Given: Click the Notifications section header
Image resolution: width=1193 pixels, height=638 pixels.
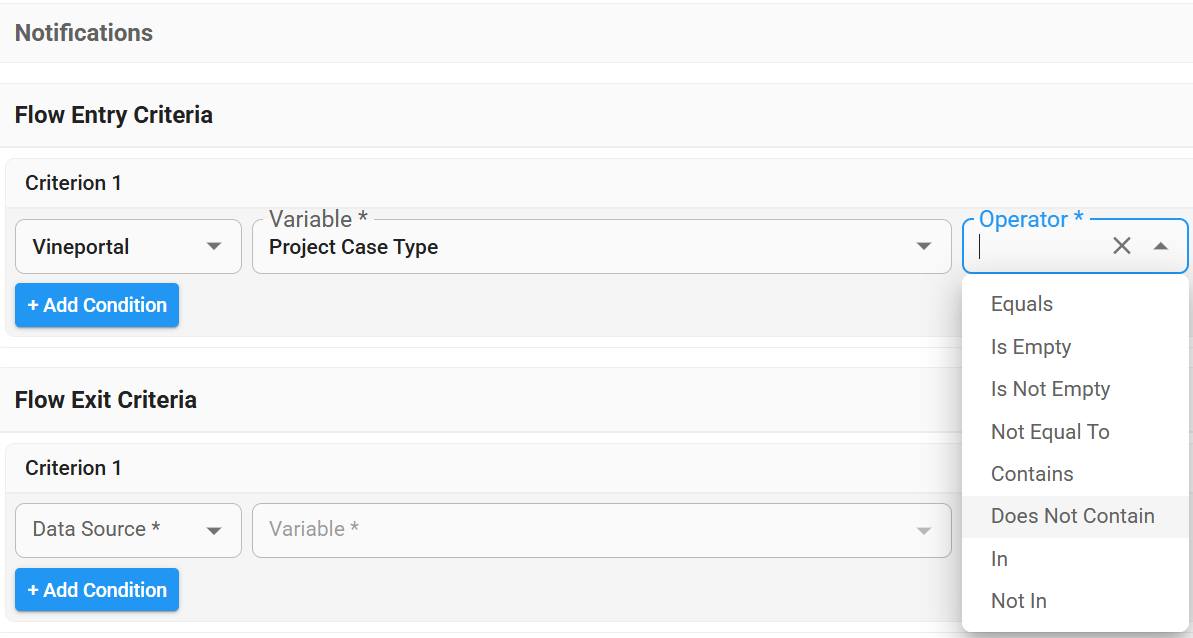Looking at the screenshot, I should click(x=84, y=33).
